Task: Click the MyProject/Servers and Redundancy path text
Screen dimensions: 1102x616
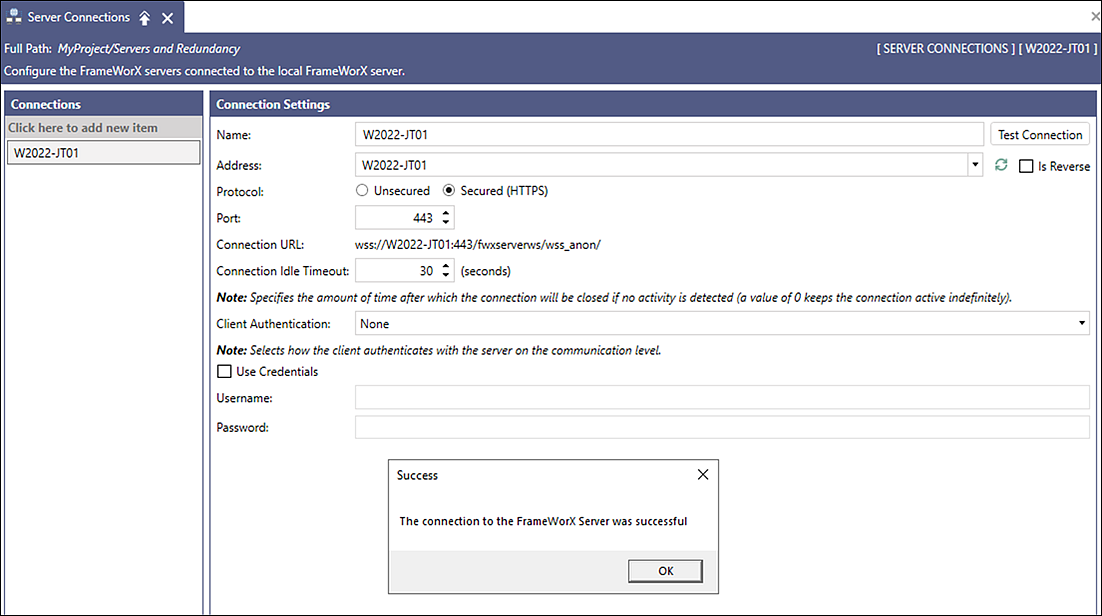Action: [x=148, y=49]
